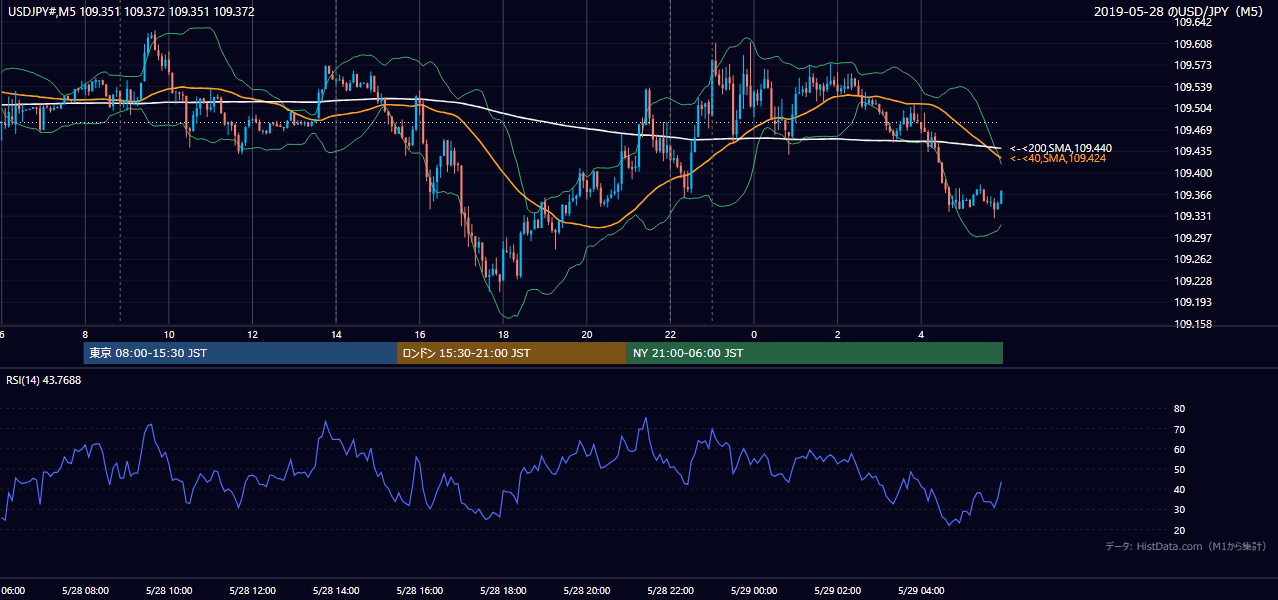Screen dimensions: 1278x600
Task: Click the 5/28 14:00 time label
Action: [336, 590]
